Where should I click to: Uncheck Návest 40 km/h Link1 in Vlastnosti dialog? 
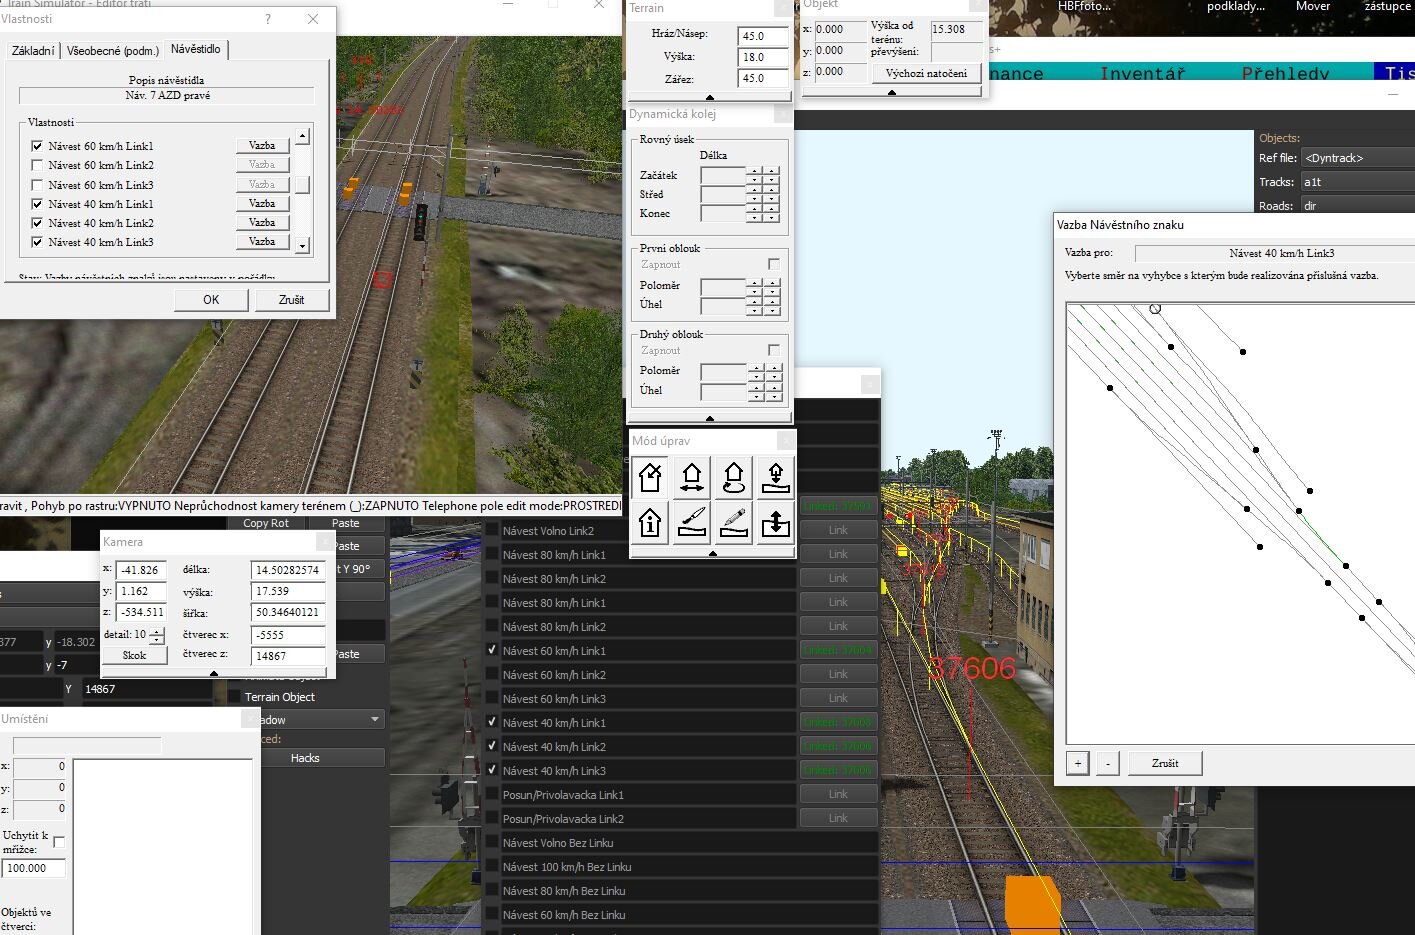[x=38, y=204]
